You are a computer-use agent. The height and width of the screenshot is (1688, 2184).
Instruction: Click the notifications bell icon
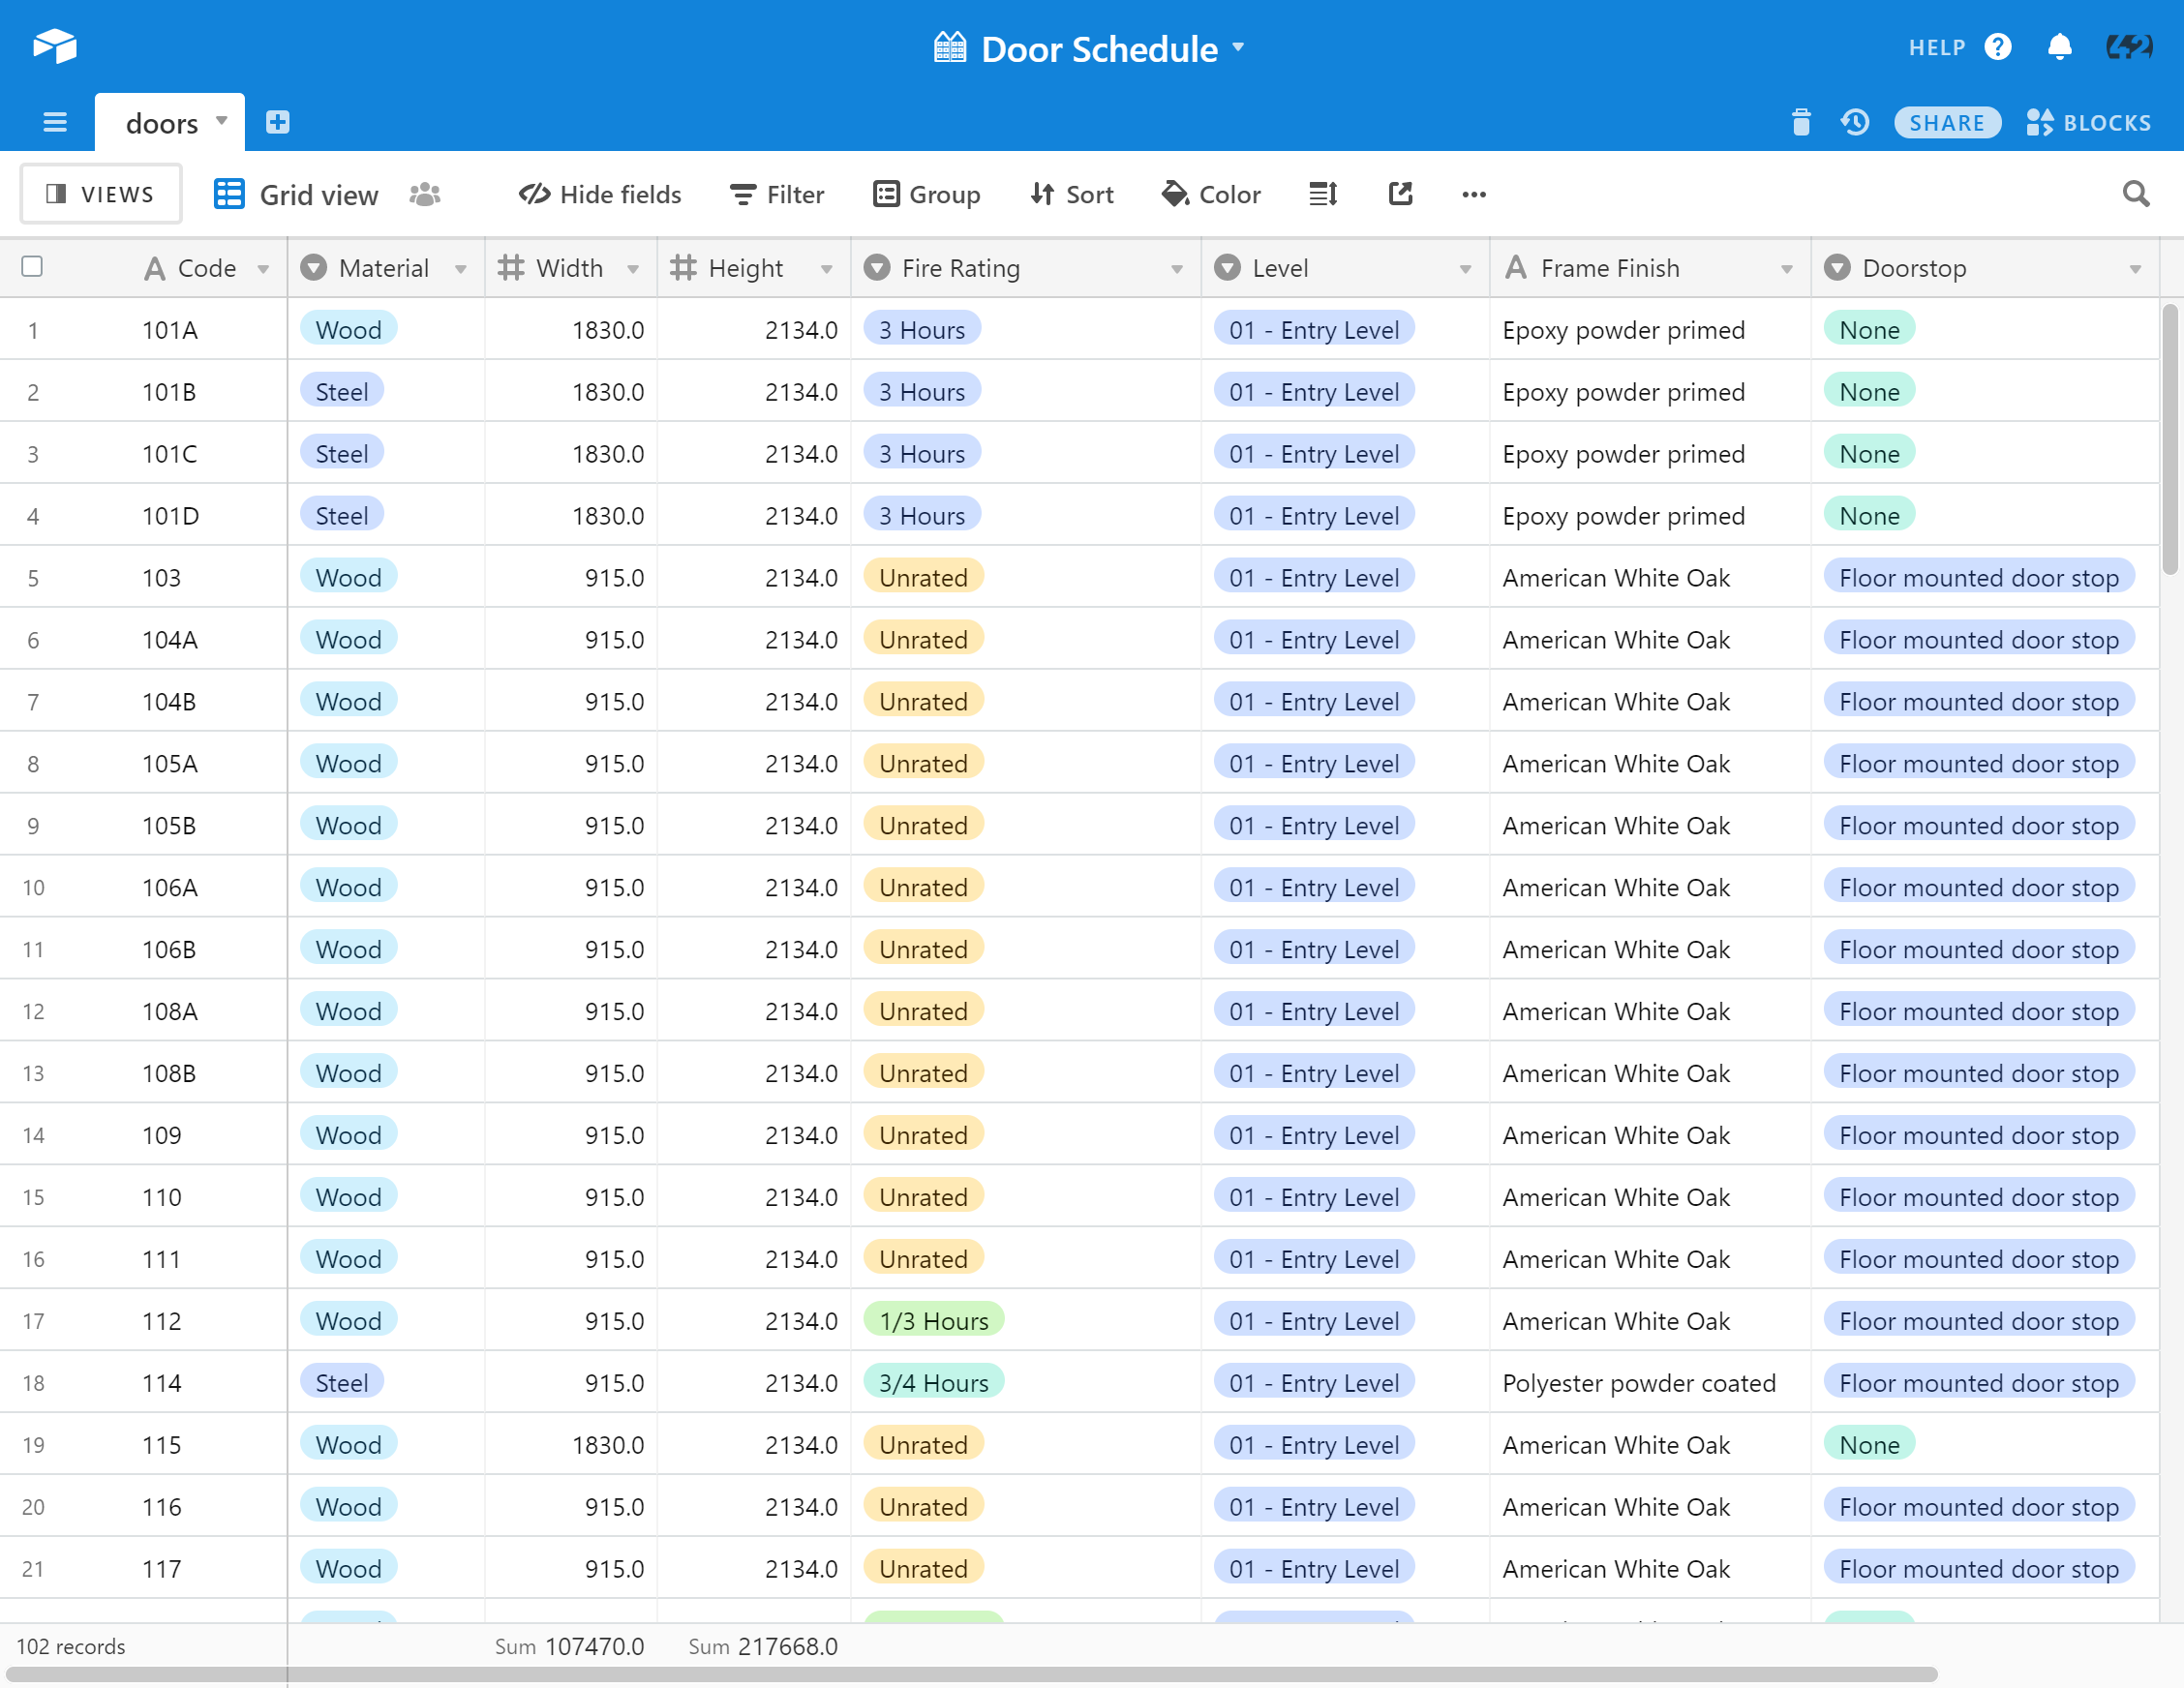tap(2059, 47)
